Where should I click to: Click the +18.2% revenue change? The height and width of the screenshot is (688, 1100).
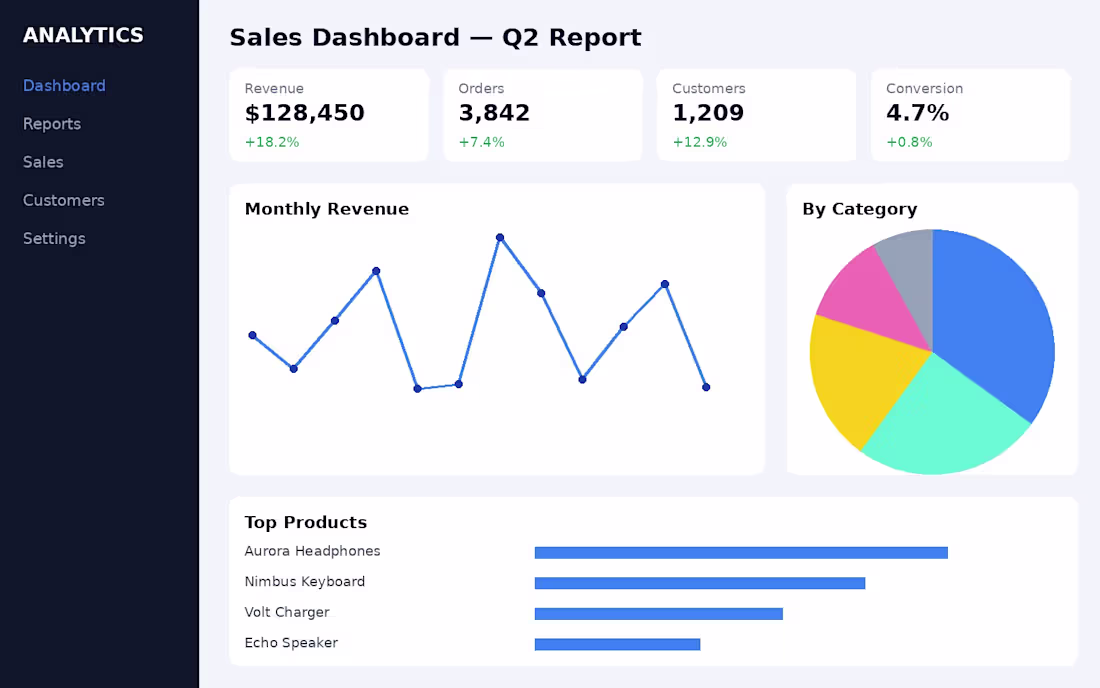coord(272,142)
